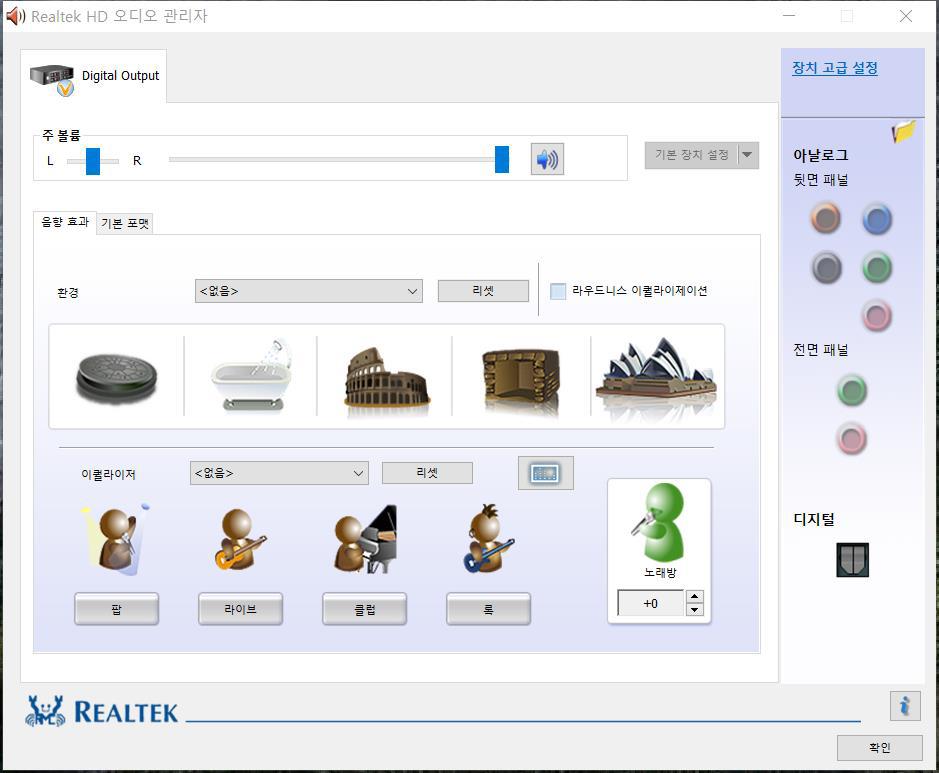Click the orange rear panel jack
Viewport: 939px width, 773px height.
826,218
